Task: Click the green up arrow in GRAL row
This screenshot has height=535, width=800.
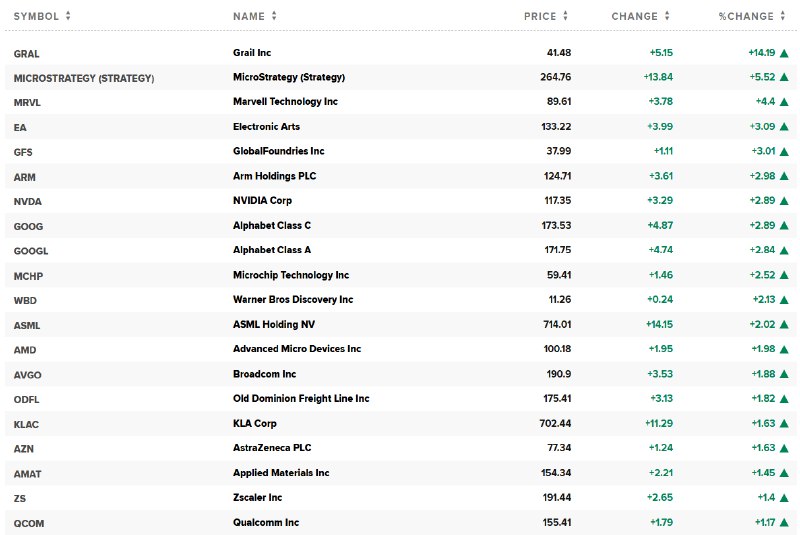Action: [784, 53]
